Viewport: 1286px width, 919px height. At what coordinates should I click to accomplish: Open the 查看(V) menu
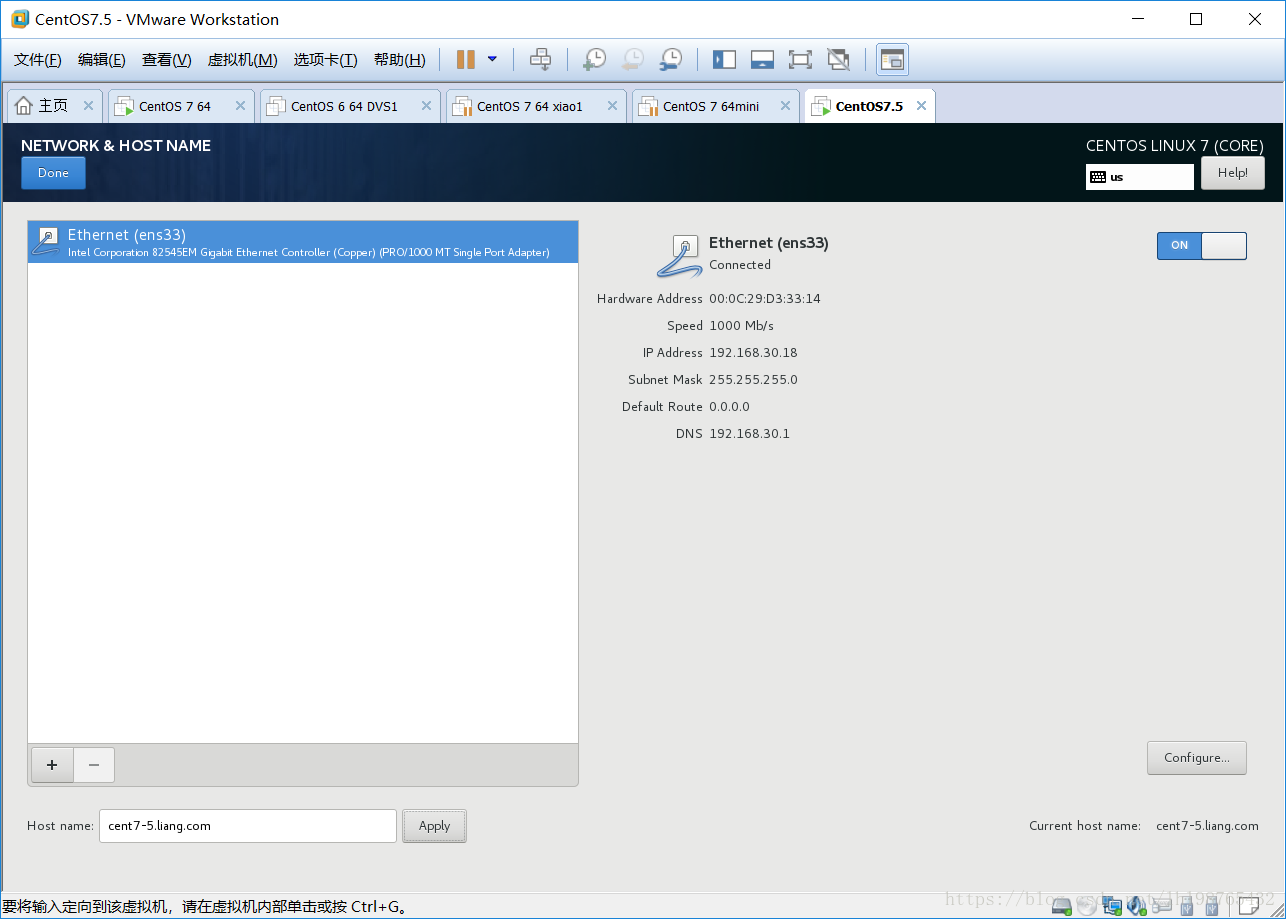tap(167, 60)
